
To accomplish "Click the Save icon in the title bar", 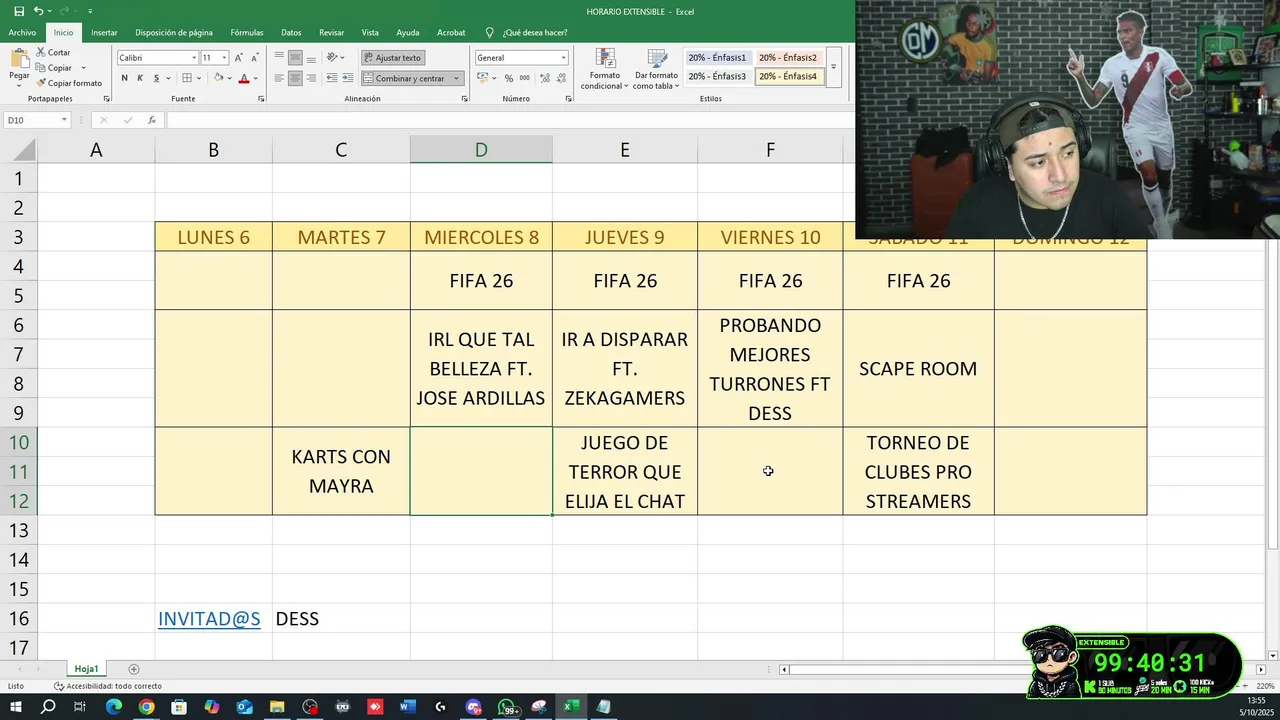I will 18,11.
